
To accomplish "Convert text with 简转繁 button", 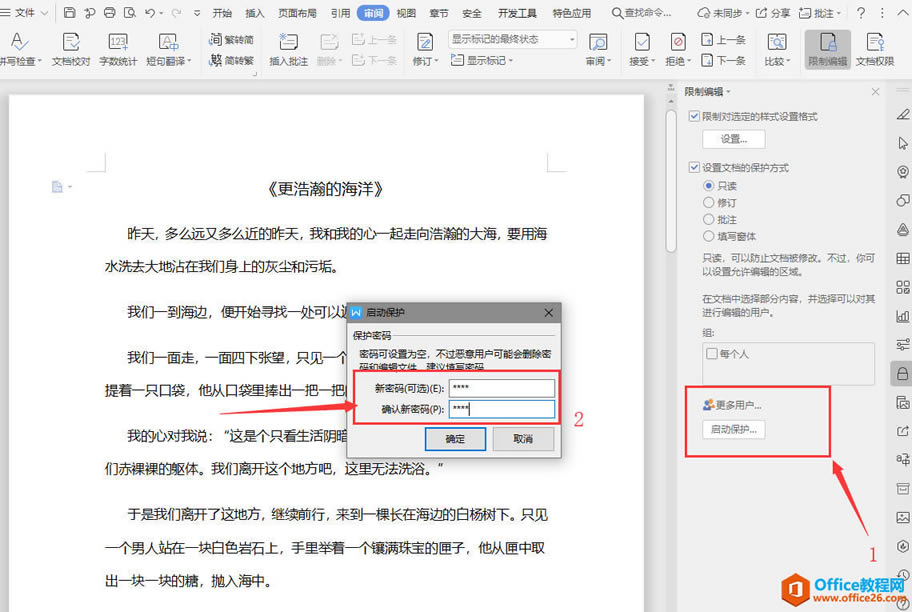I will pyautogui.click(x=231, y=60).
